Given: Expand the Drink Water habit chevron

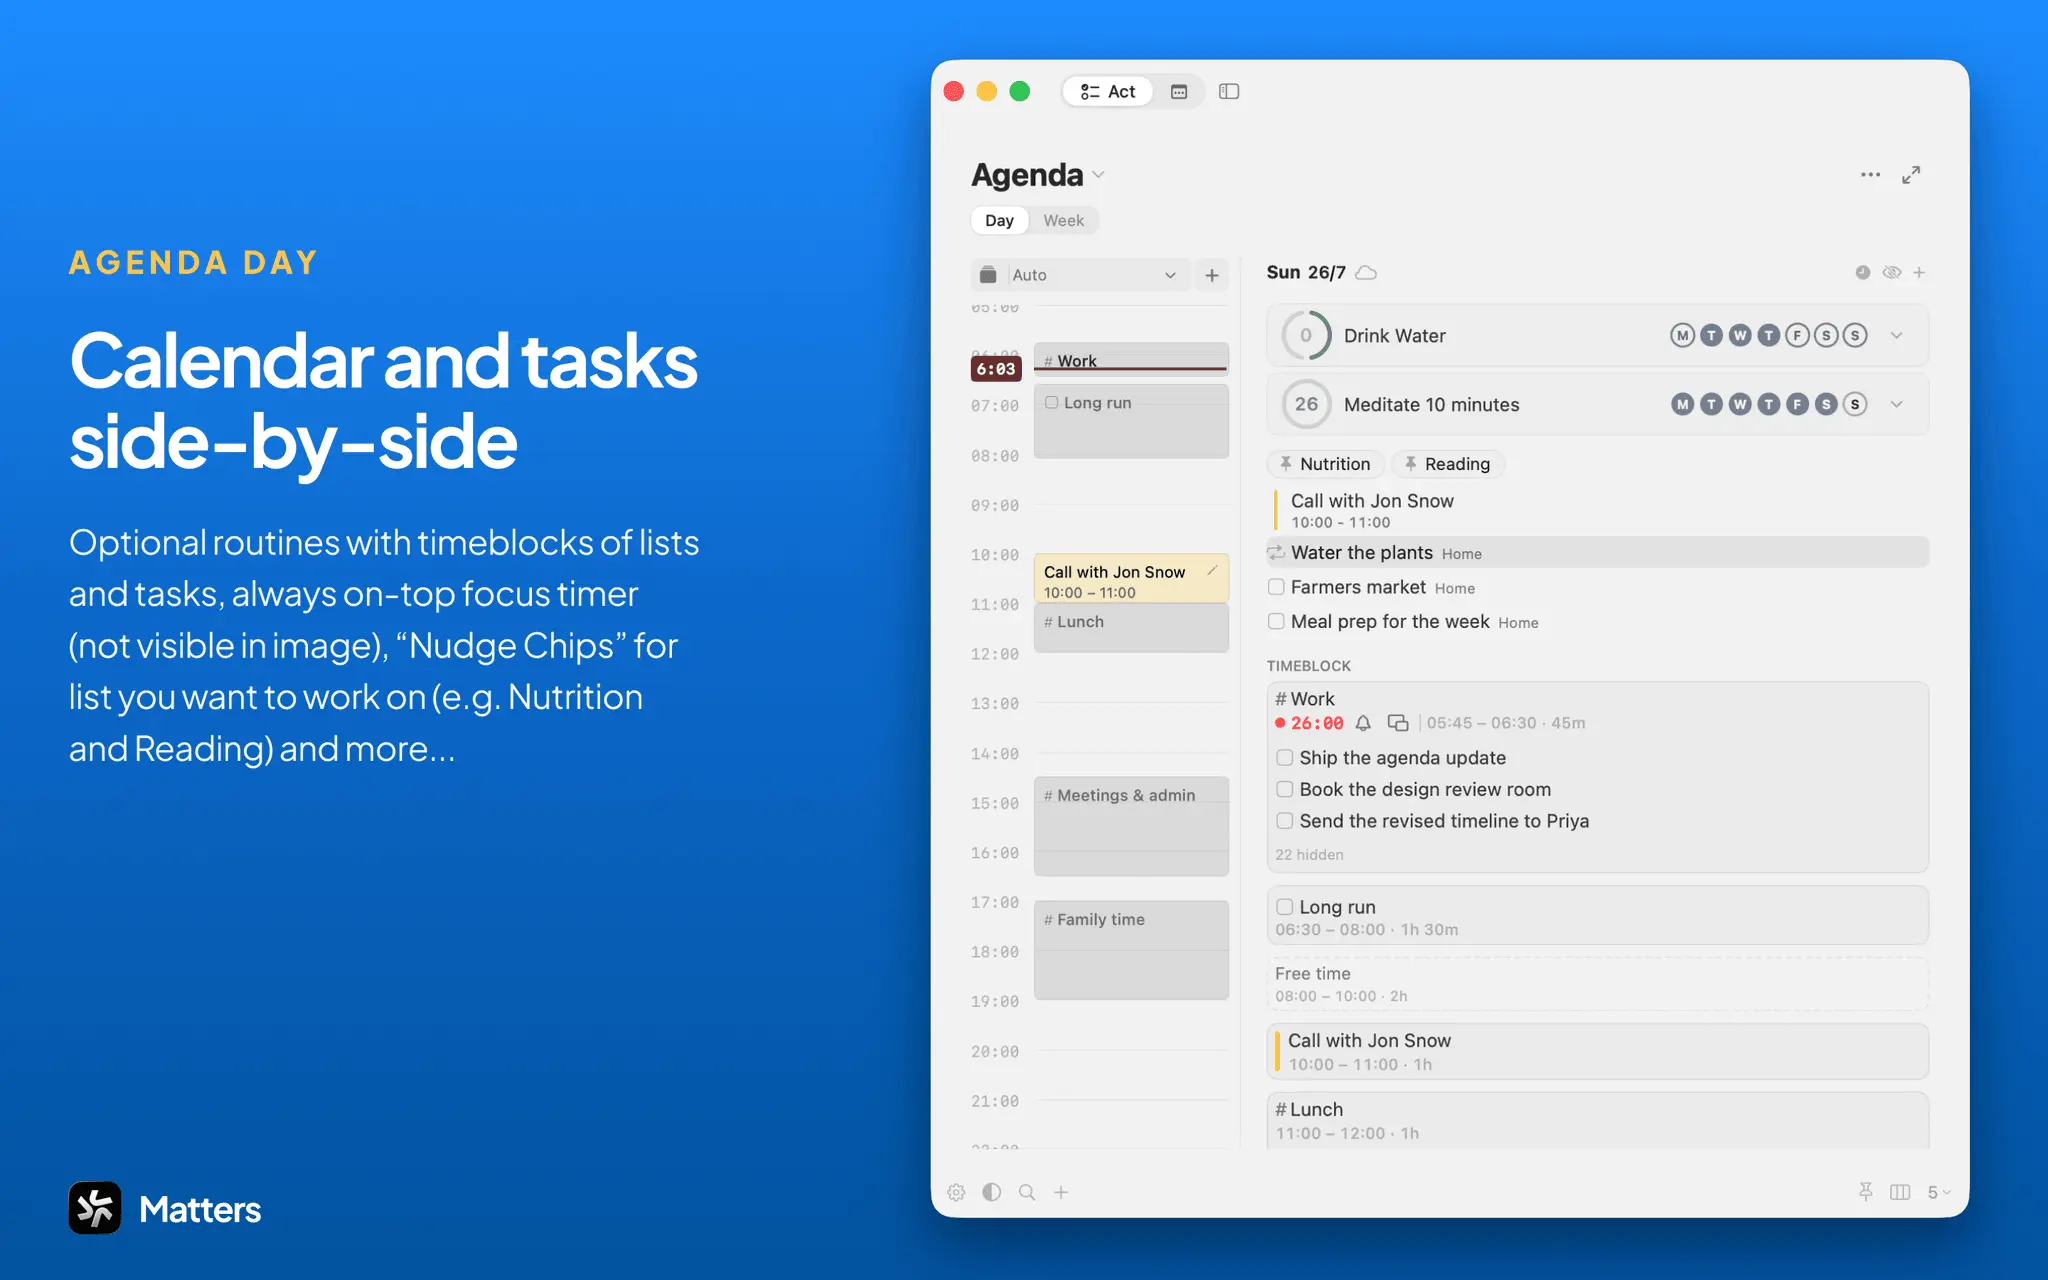Looking at the screenshot, I should (x=1896, y=336).
